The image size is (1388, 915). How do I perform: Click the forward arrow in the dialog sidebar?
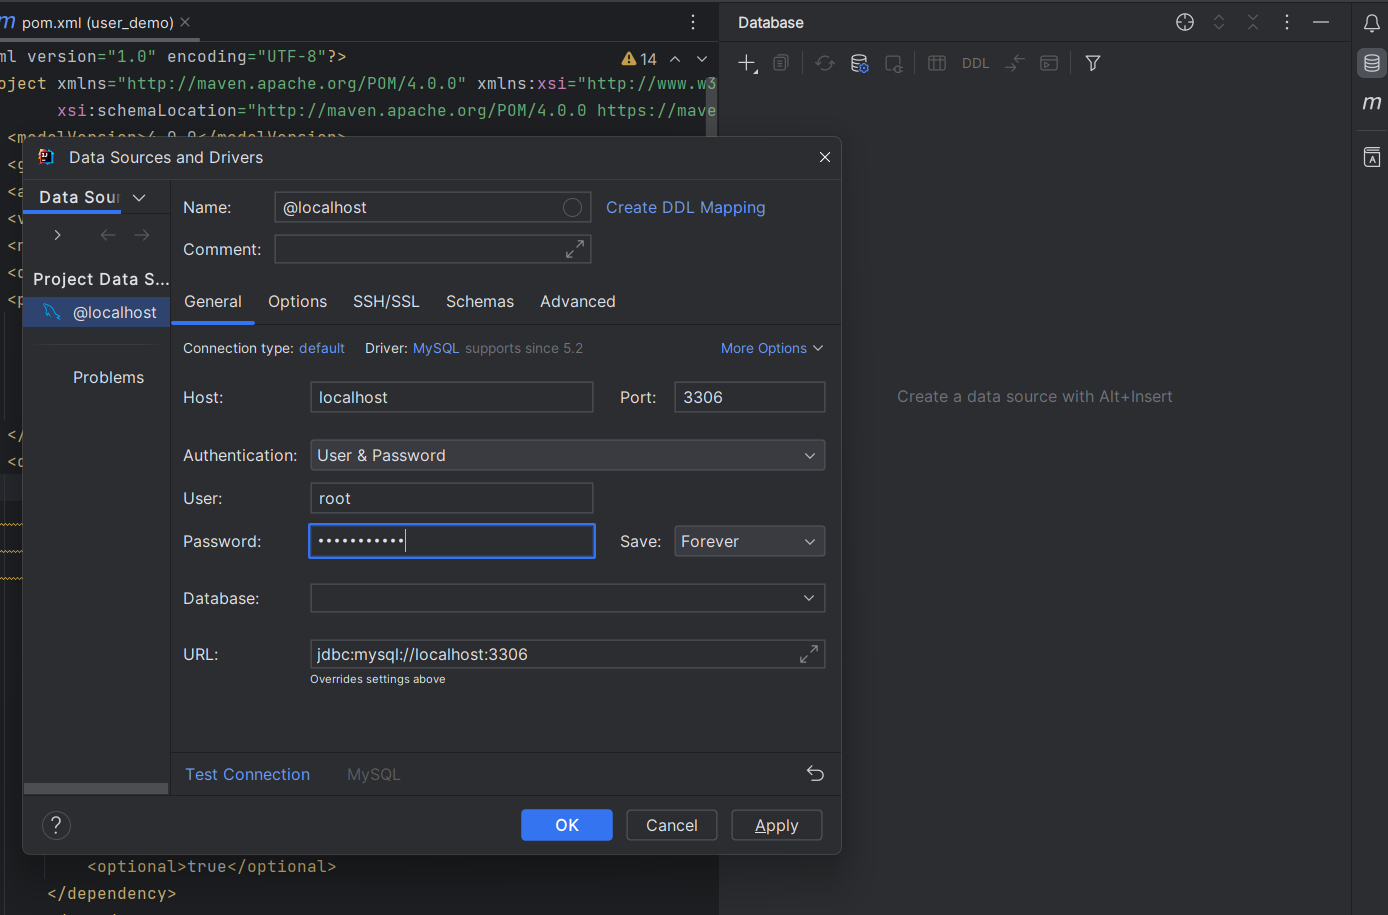click(142, 235)
